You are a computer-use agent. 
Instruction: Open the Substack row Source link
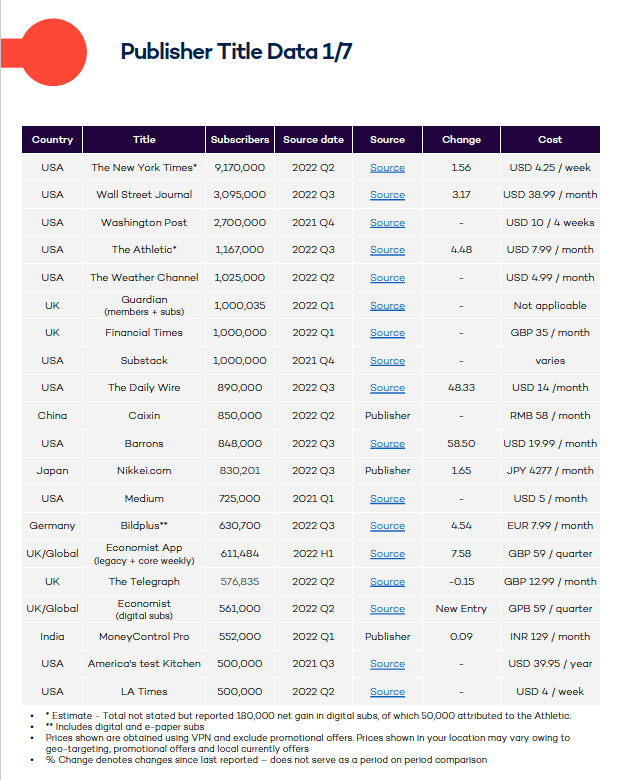pyautogui.click(x=387, y=361)
